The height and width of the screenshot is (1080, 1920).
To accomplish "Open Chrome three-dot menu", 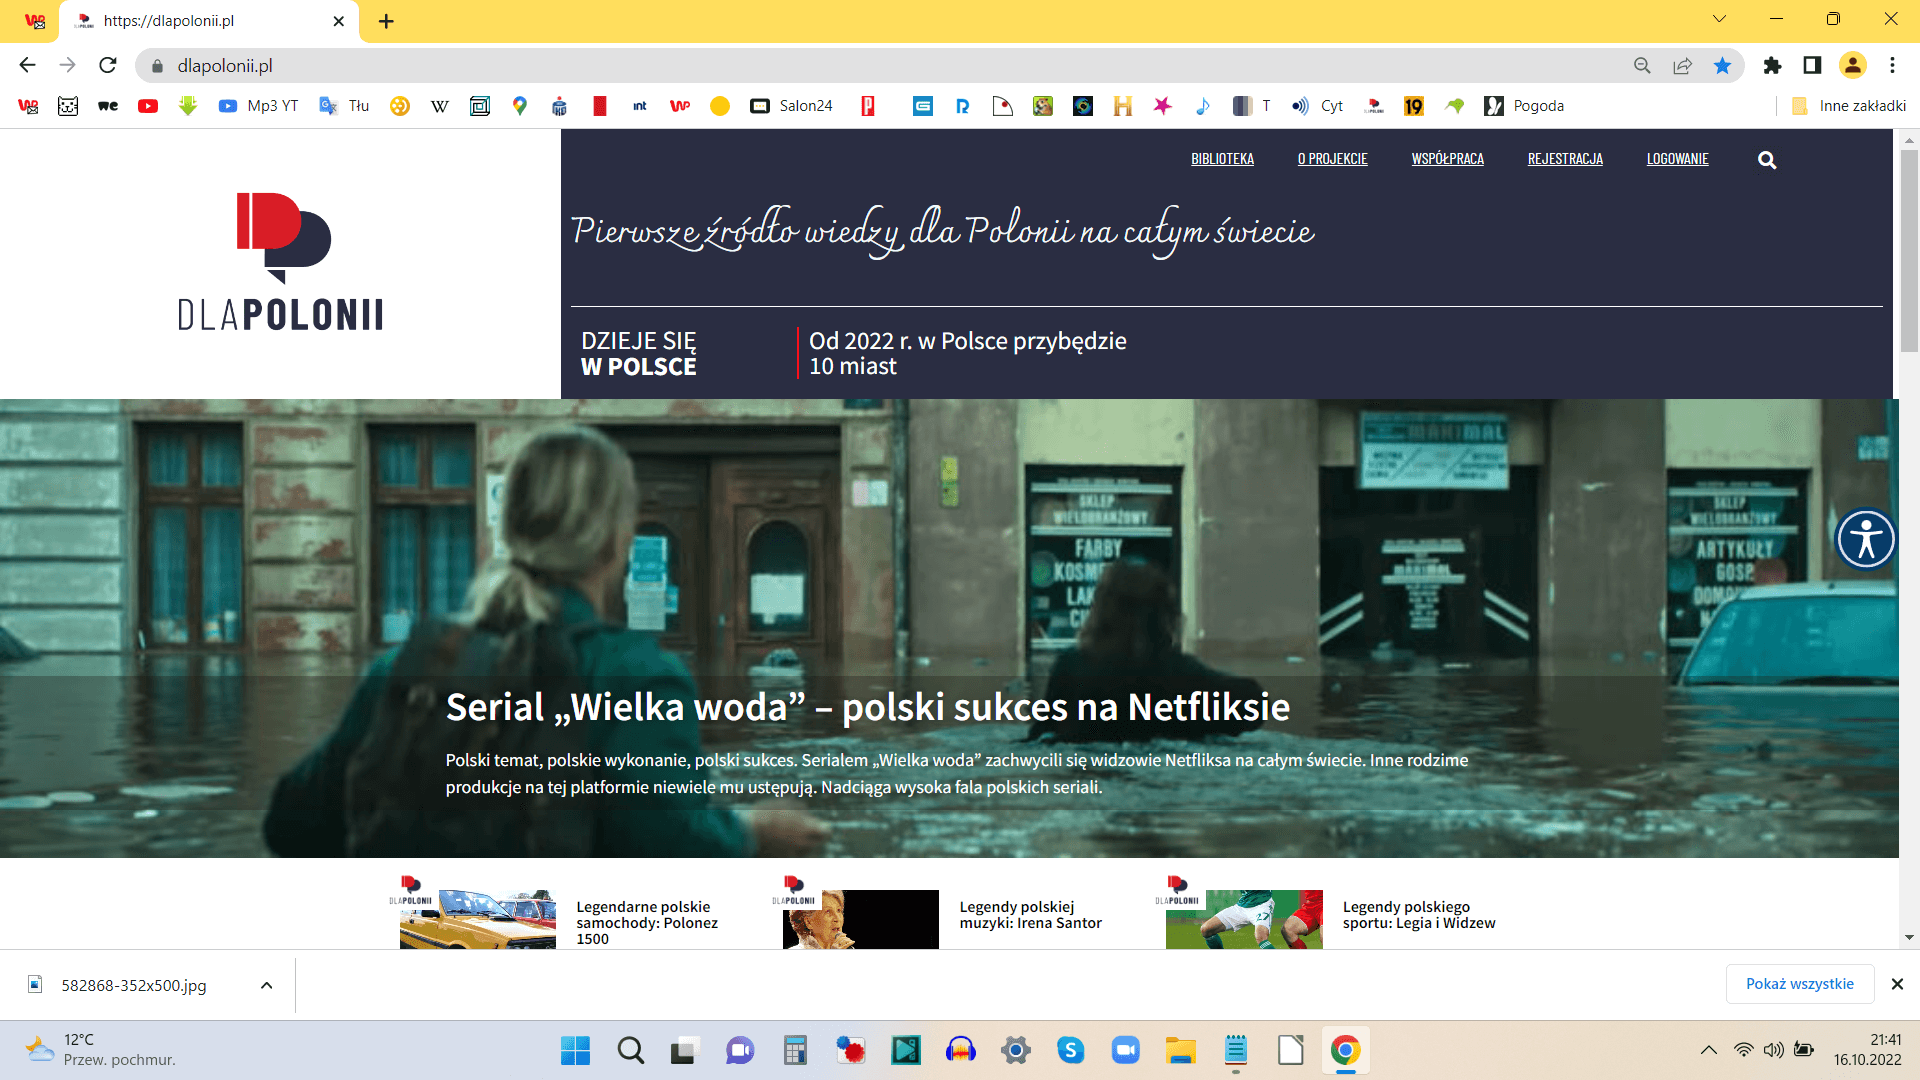I will 1892,66.
